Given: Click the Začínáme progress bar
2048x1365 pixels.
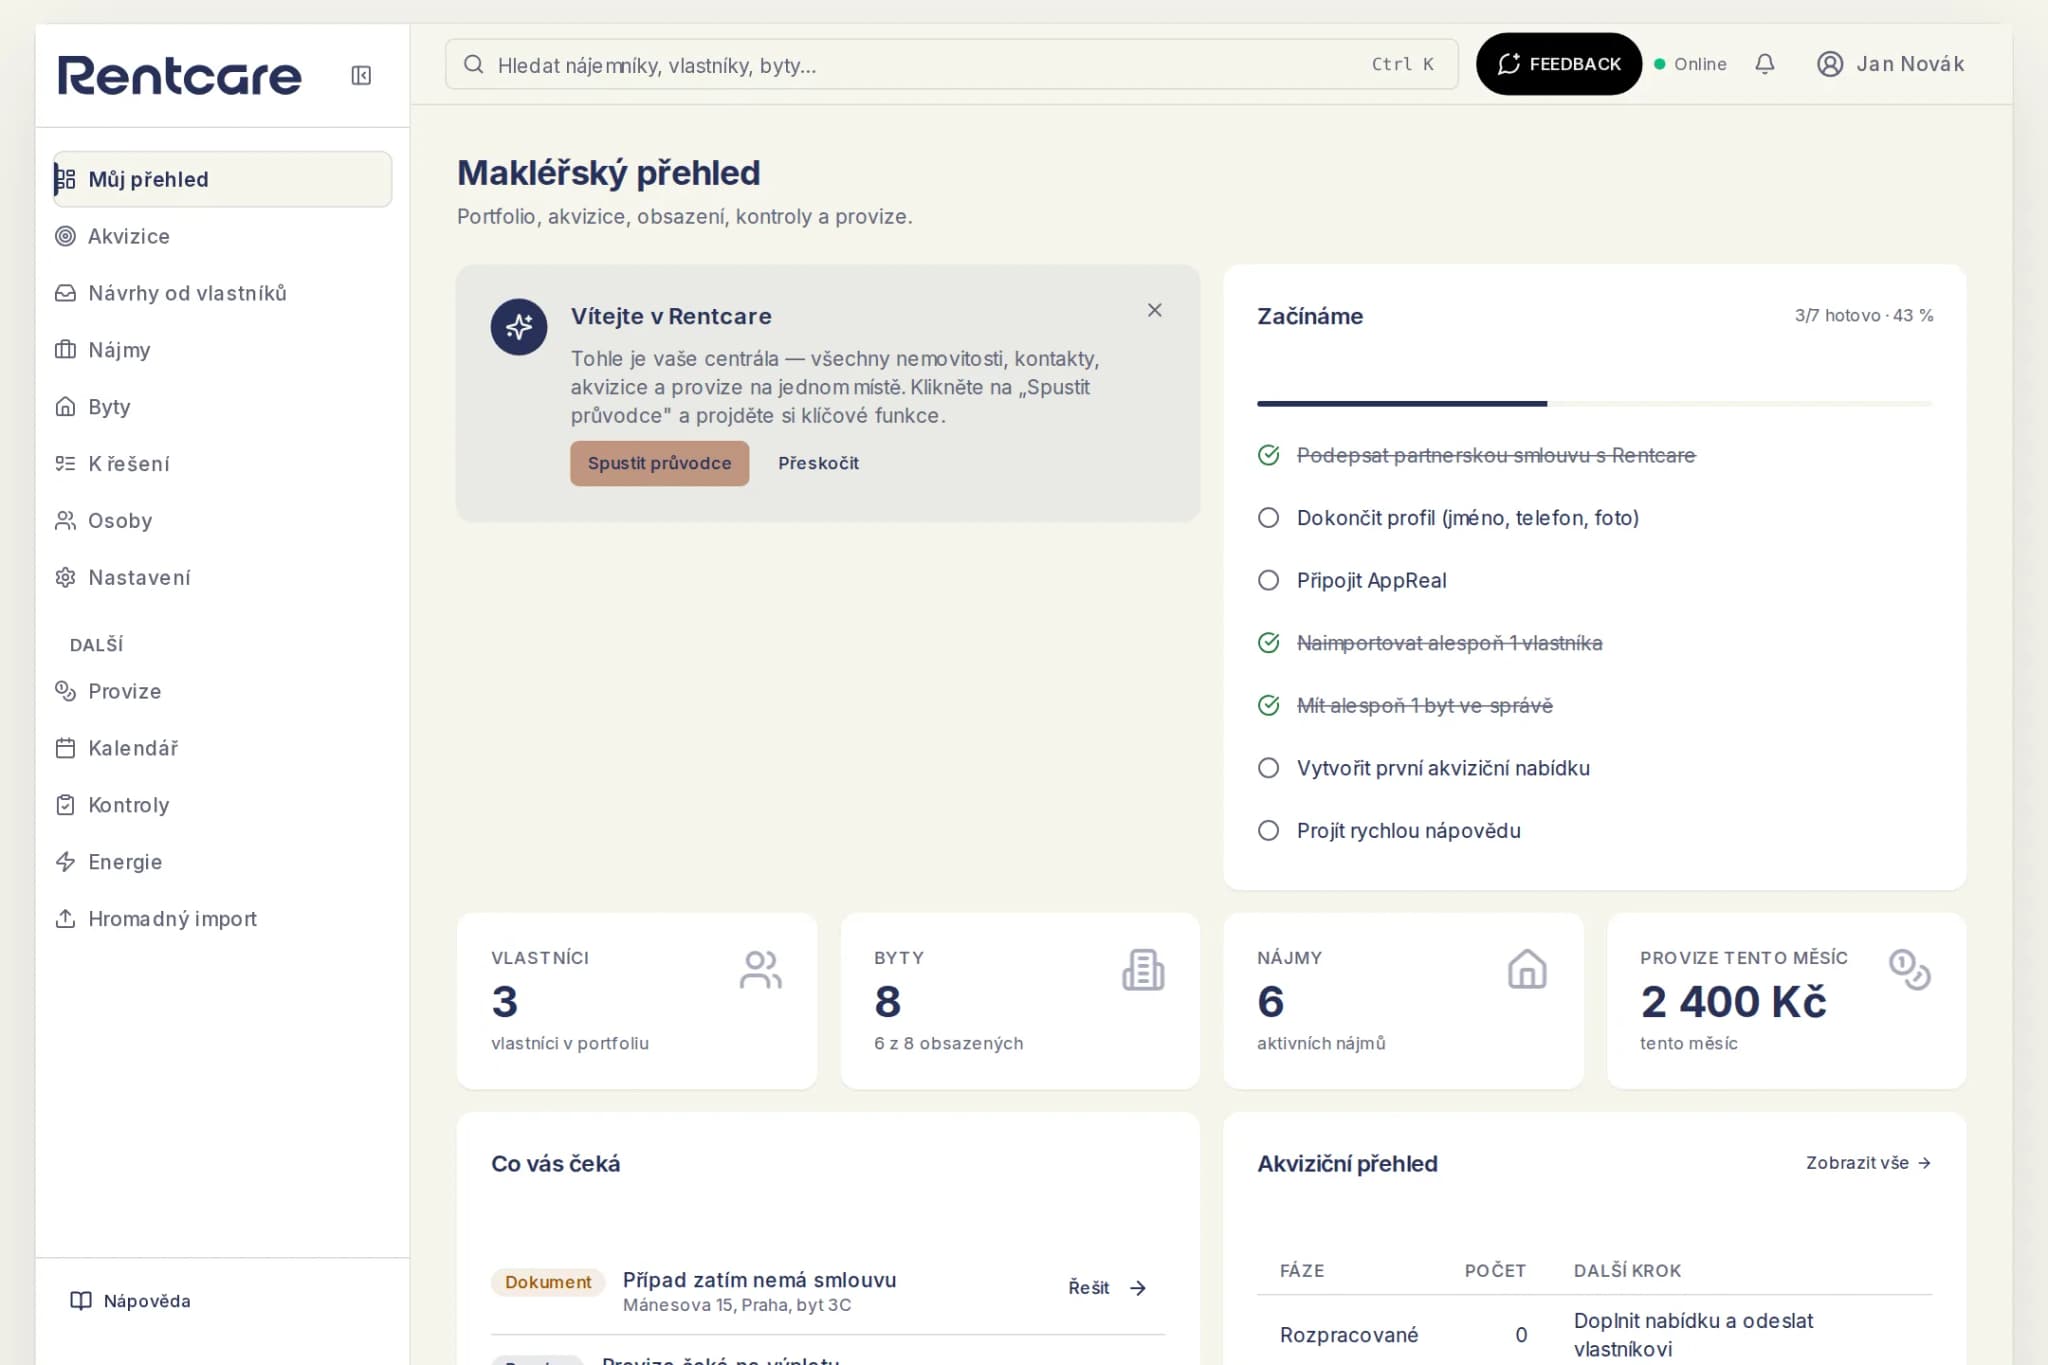Looking at the screenshot, I should pyautogui.click(x=1594, y=404).
